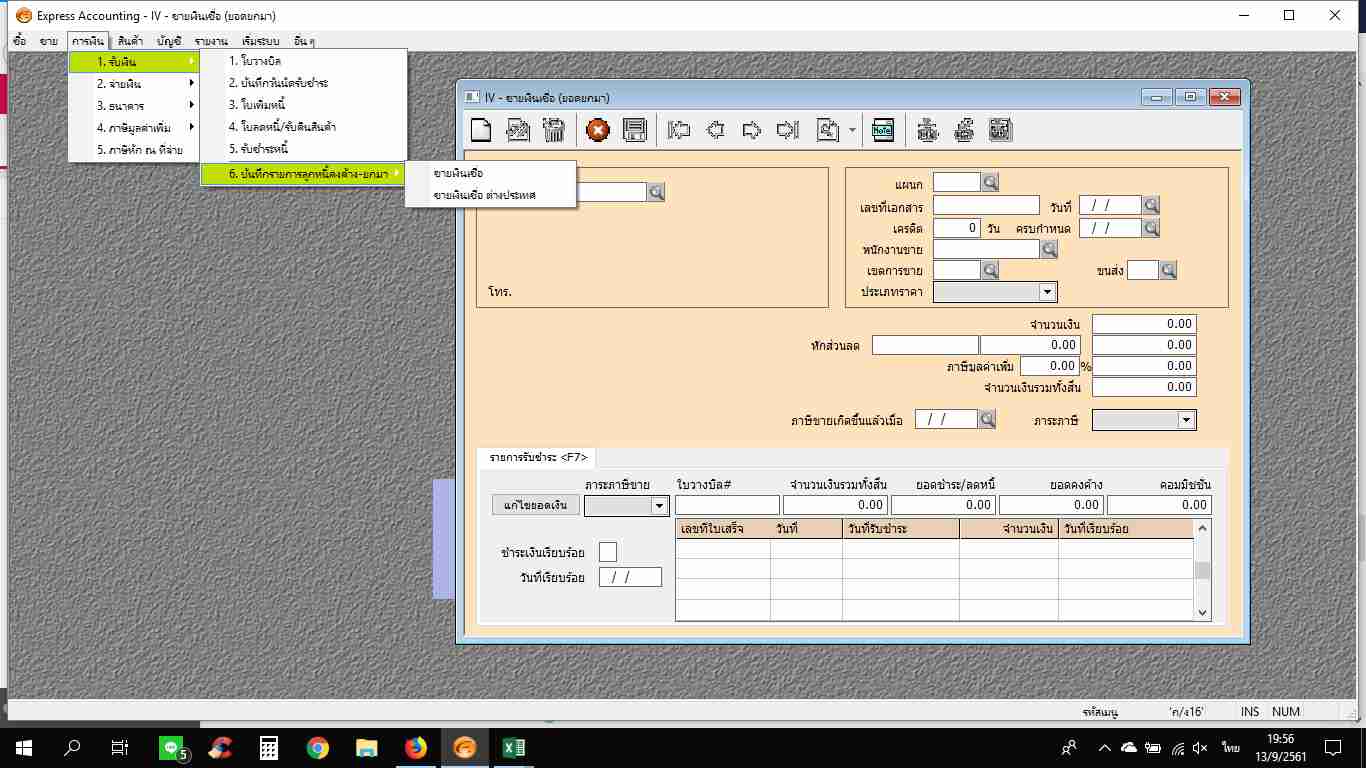Click the ภาษีขายเกิดขึ้นแล้วเมื่อ date lookup icon

pyautogui.click(x=988, y=420)
